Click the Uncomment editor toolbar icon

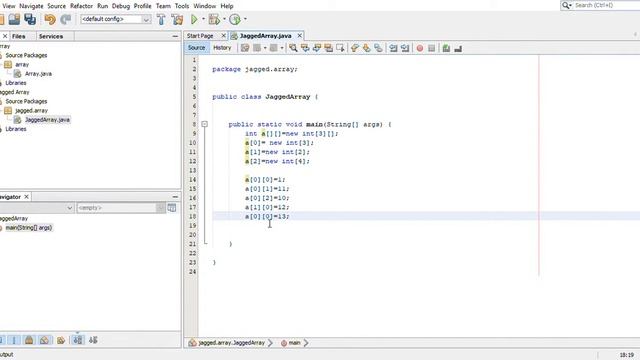click(x=458, y=48)
